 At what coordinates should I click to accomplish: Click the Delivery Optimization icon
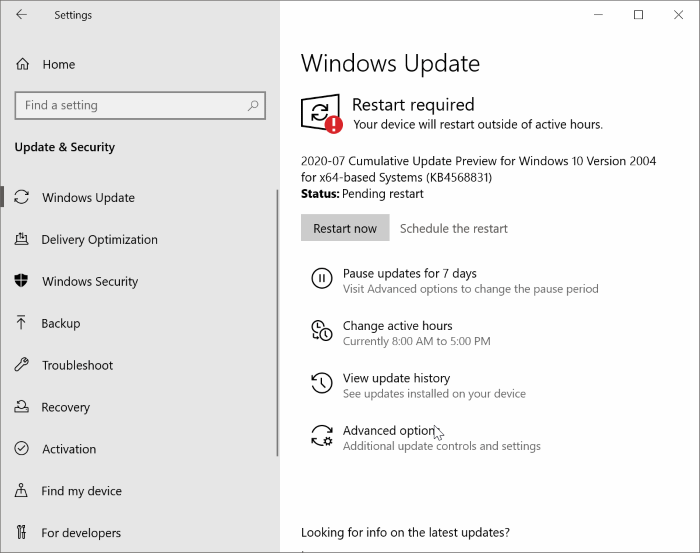click(x=21, y=239)
